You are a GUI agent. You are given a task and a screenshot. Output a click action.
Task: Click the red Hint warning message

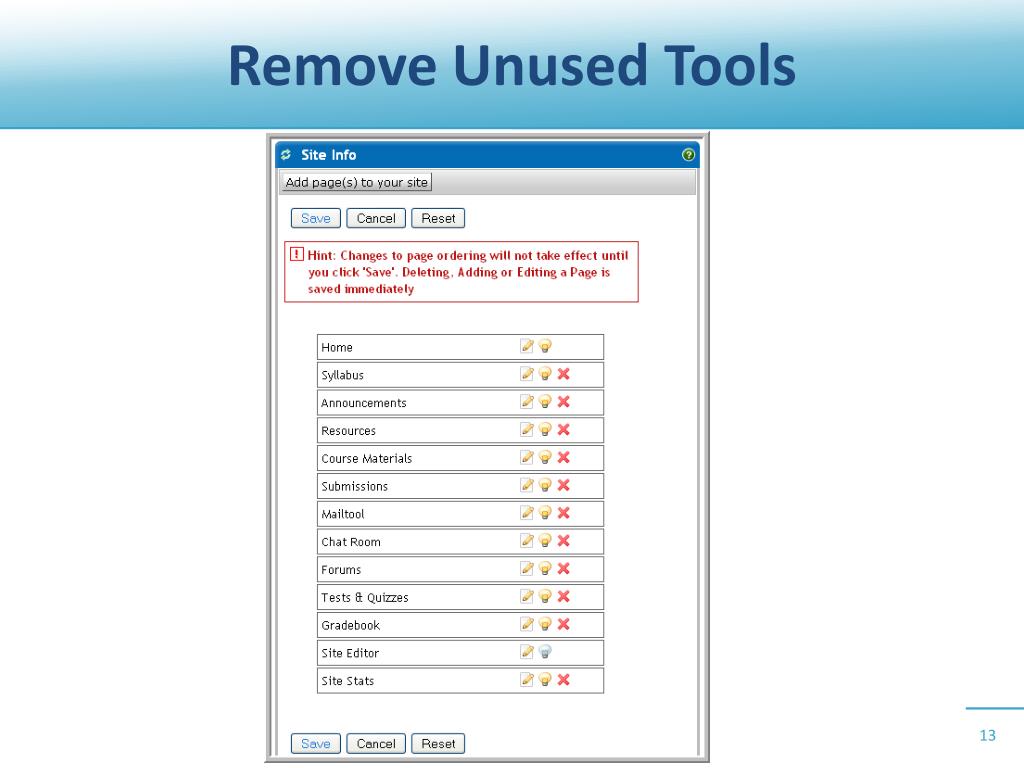point(461,272)
